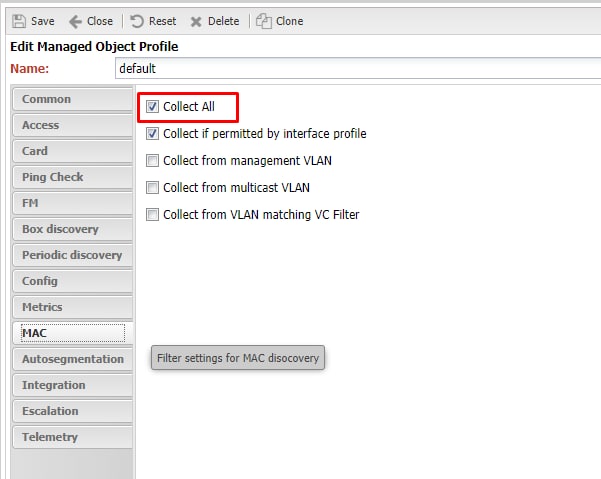
Task: Click the Collect from VLAN matching VC Filter label
Action: click(x=261, y=215)
